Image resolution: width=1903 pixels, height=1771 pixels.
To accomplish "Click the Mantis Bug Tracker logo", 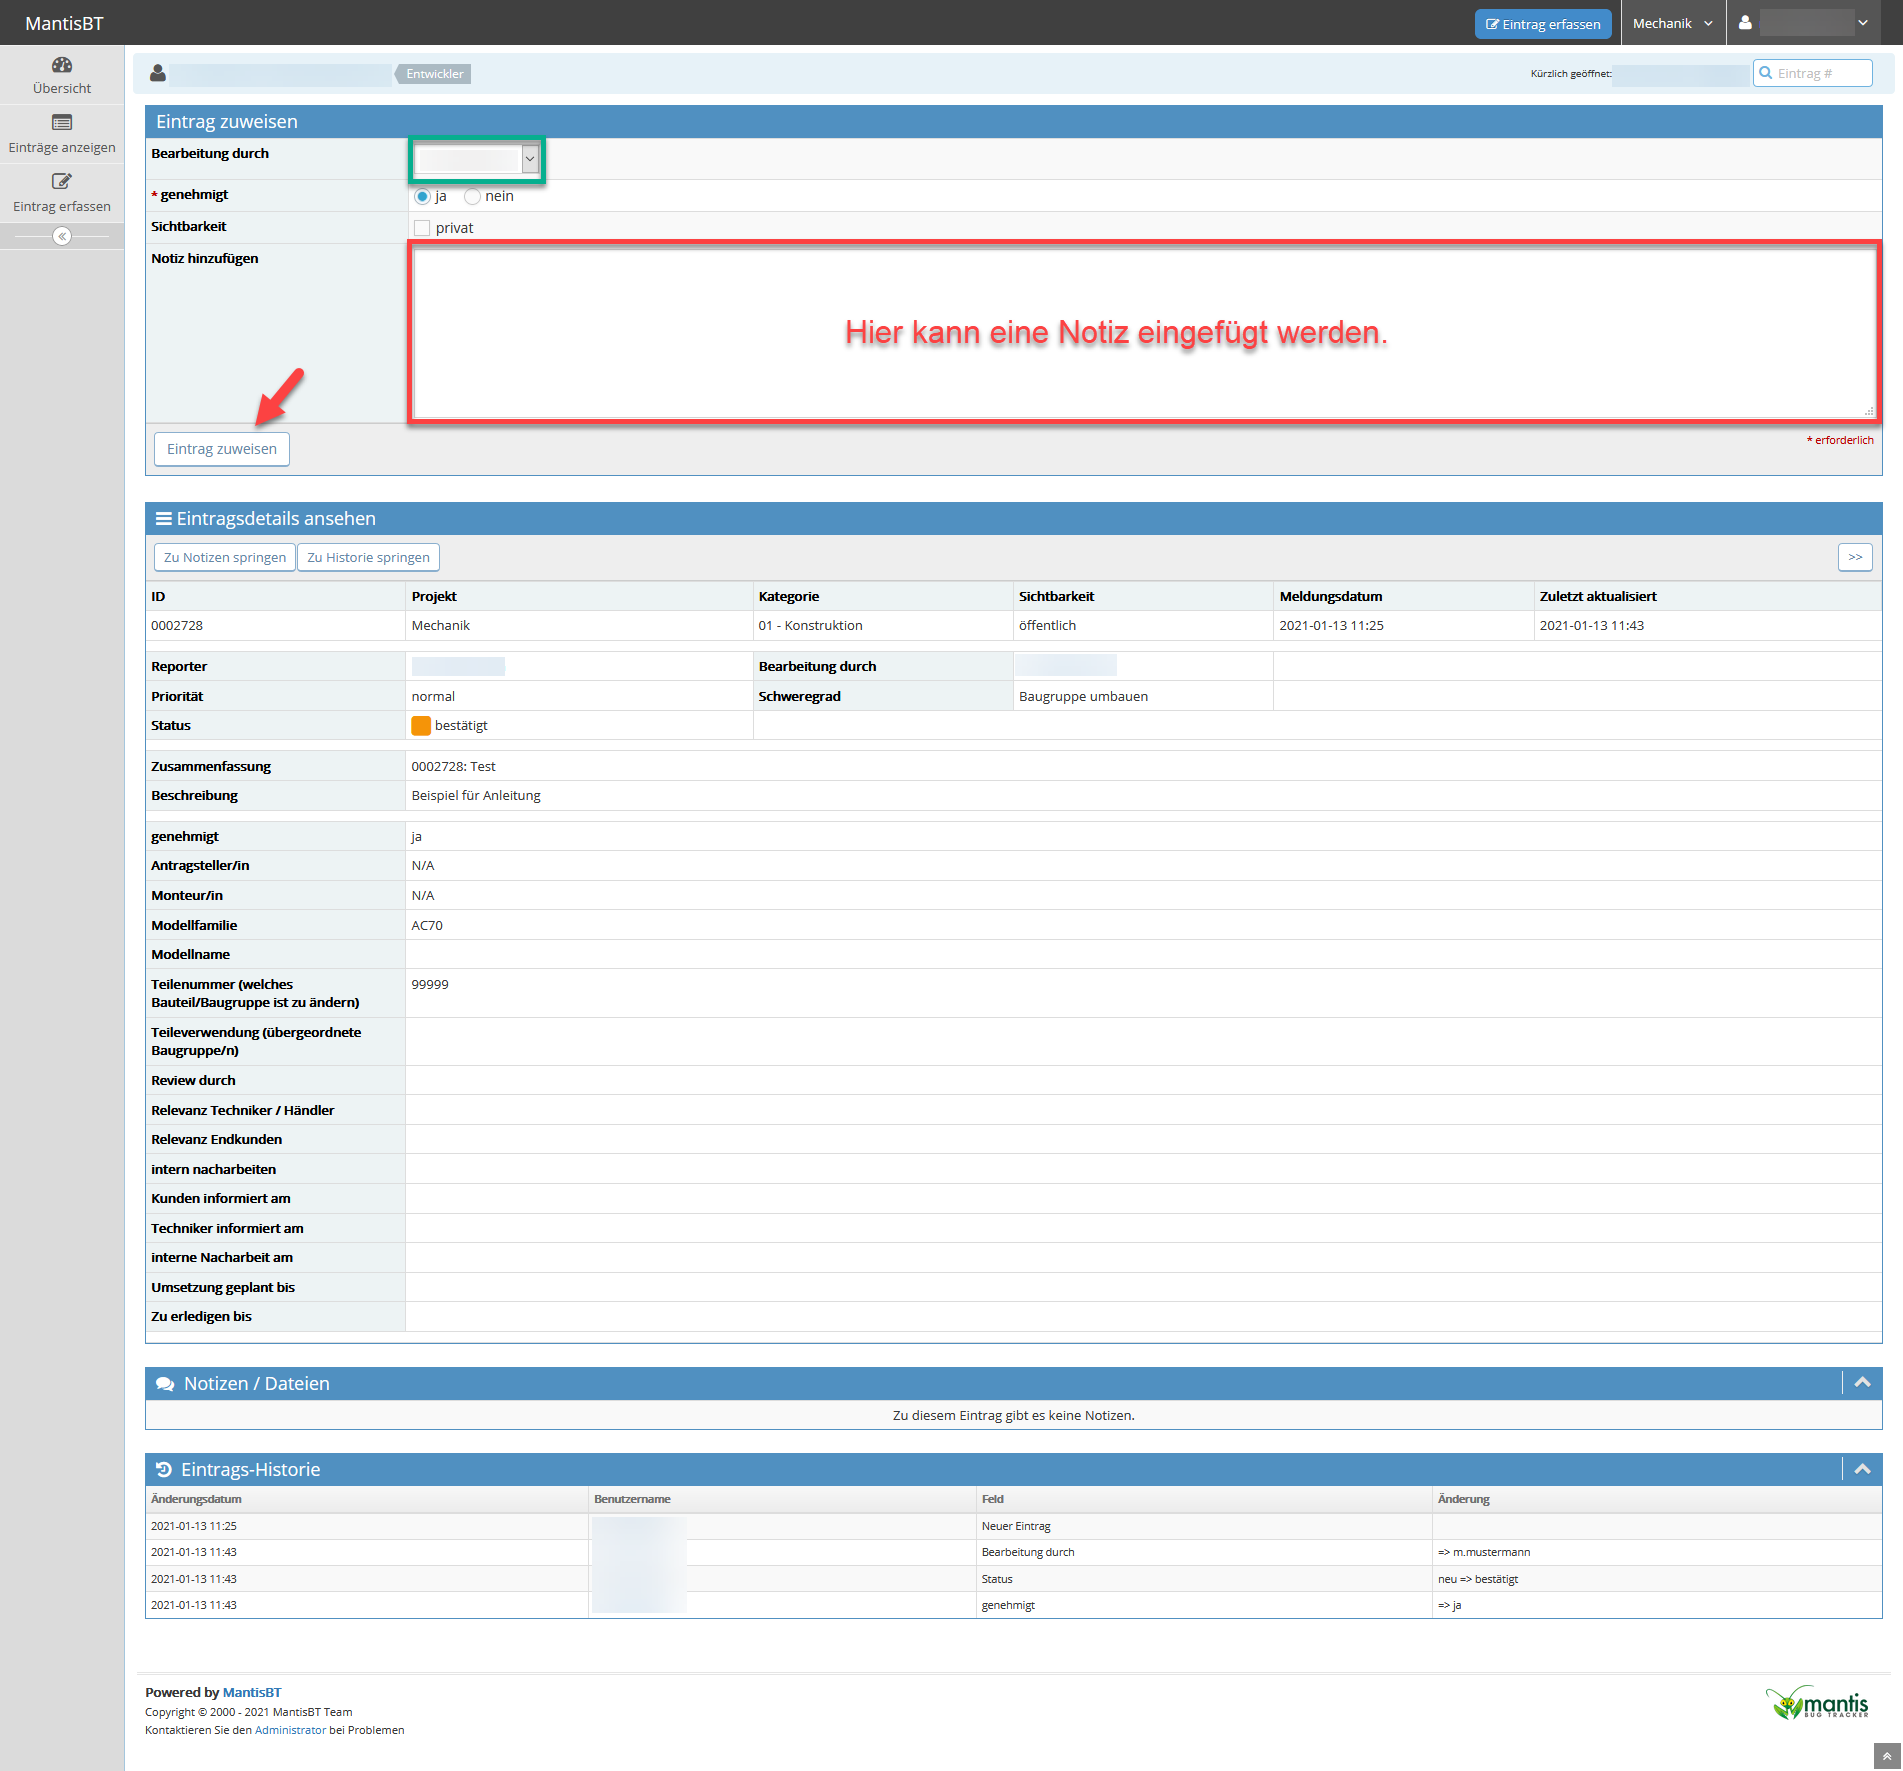I will [1819, 1703].
